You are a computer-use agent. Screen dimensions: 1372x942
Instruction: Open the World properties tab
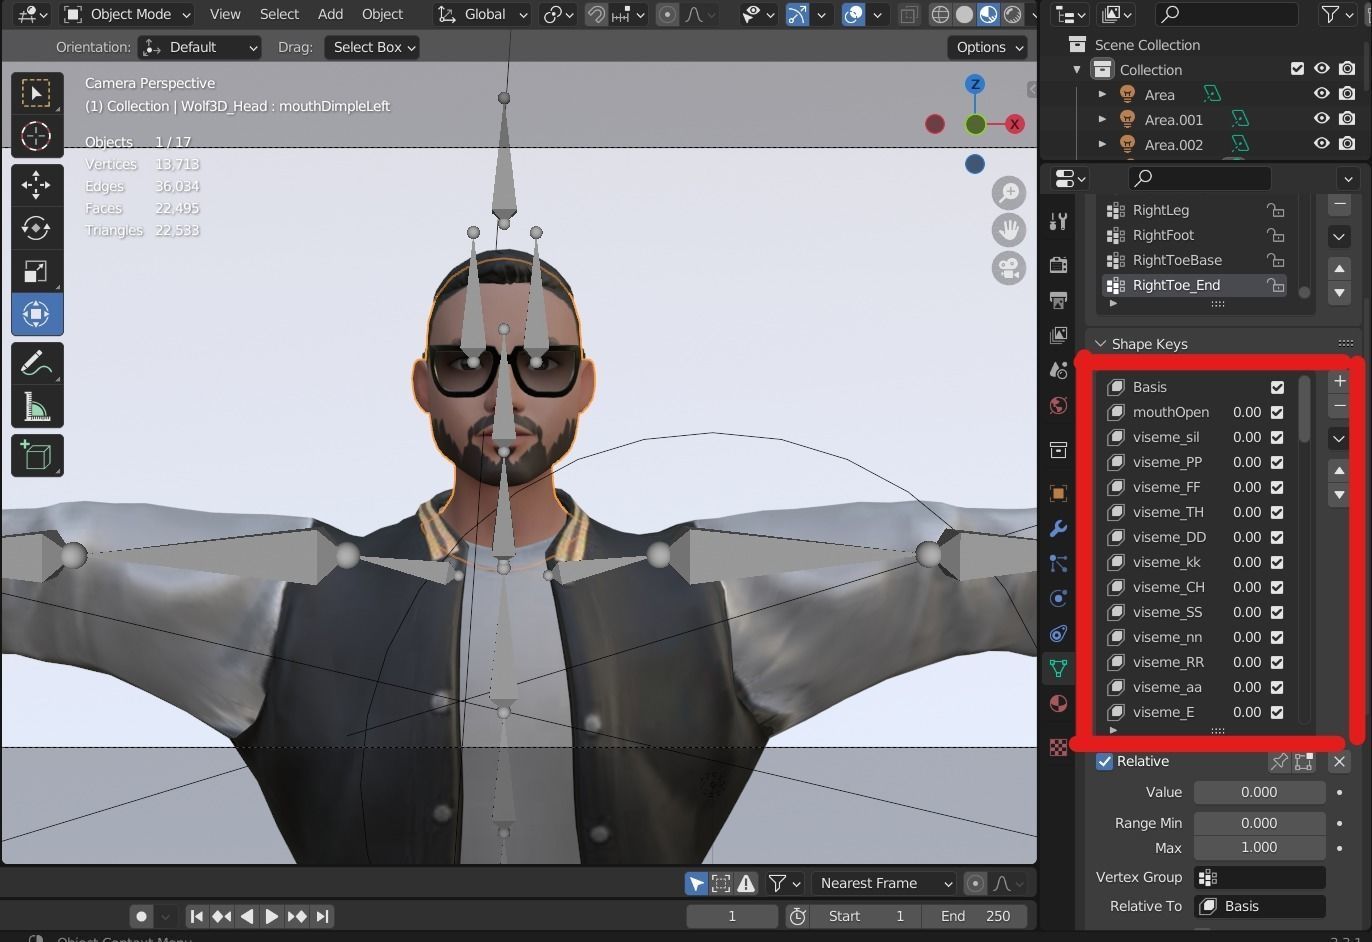[1058, 405]
